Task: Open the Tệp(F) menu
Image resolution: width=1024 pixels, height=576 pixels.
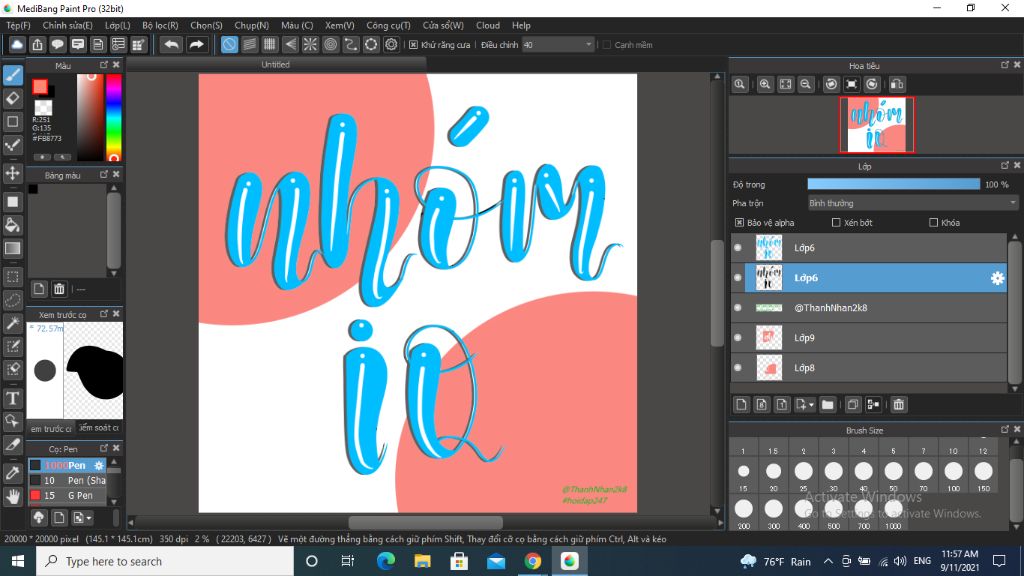Action: click(18, 25)
